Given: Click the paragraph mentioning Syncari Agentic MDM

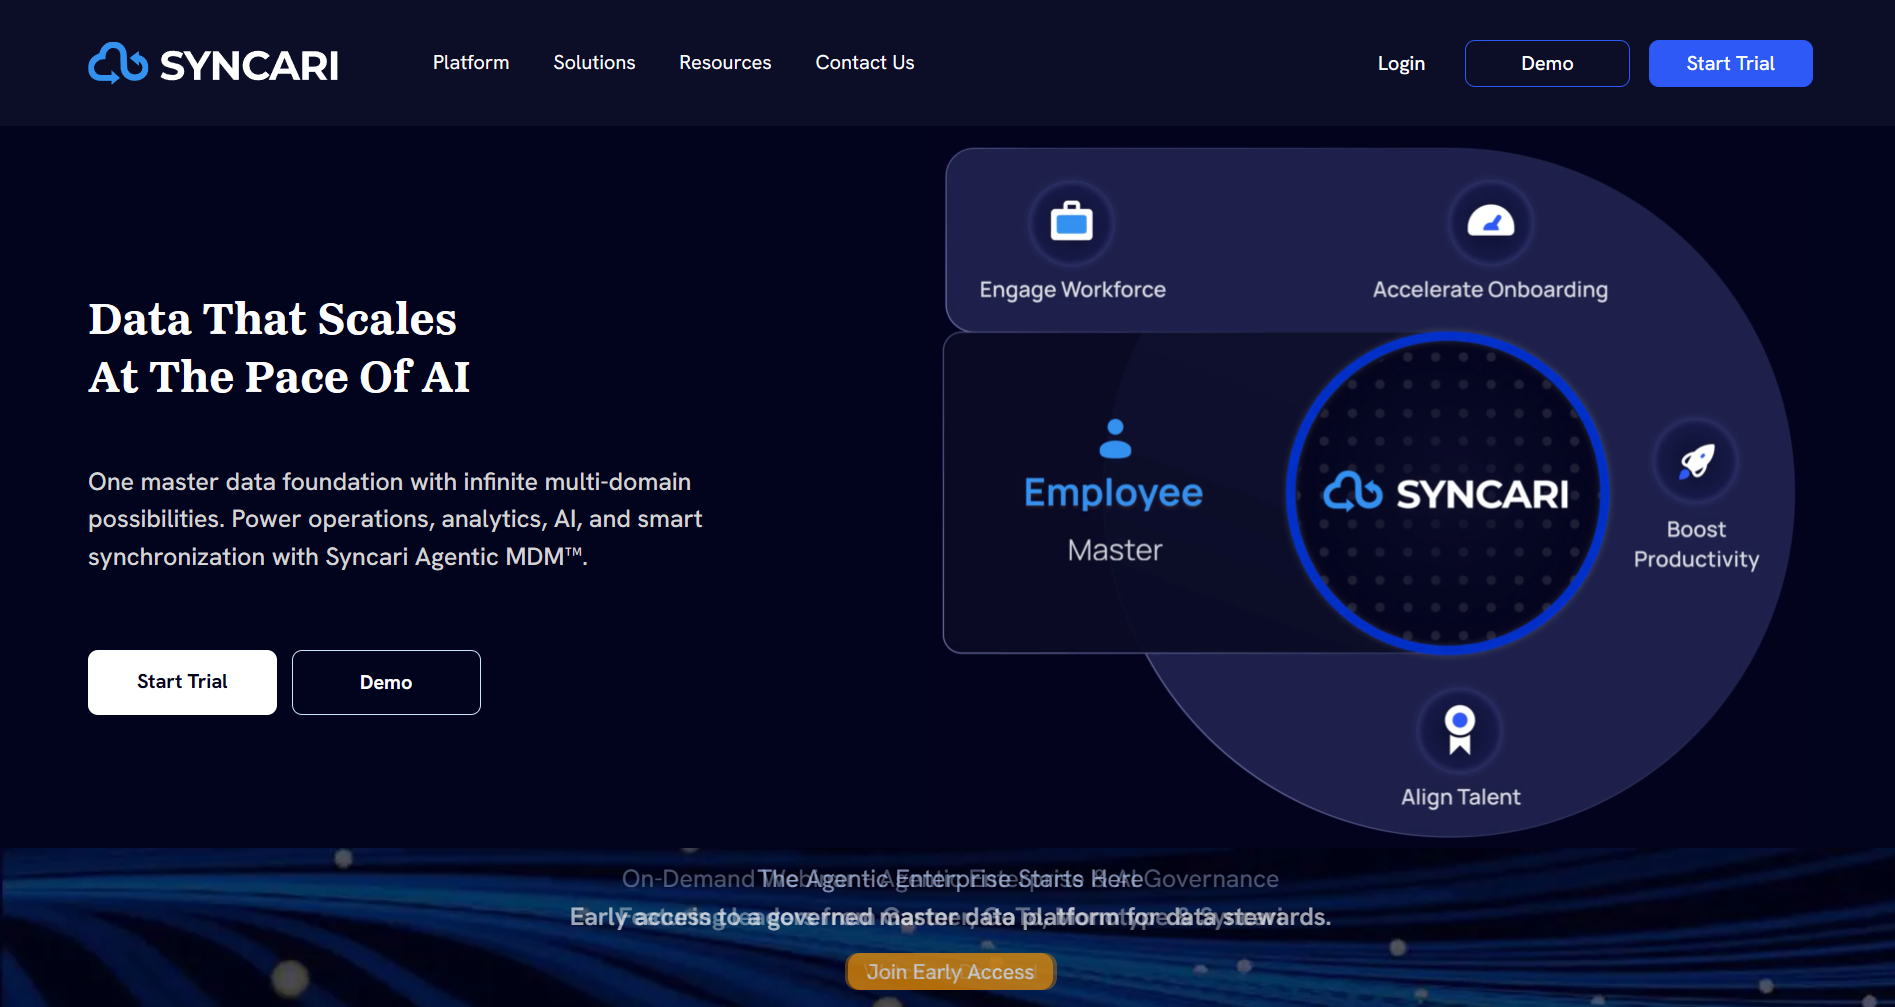Looking at the screenshot, I should (x=395, y=519).
